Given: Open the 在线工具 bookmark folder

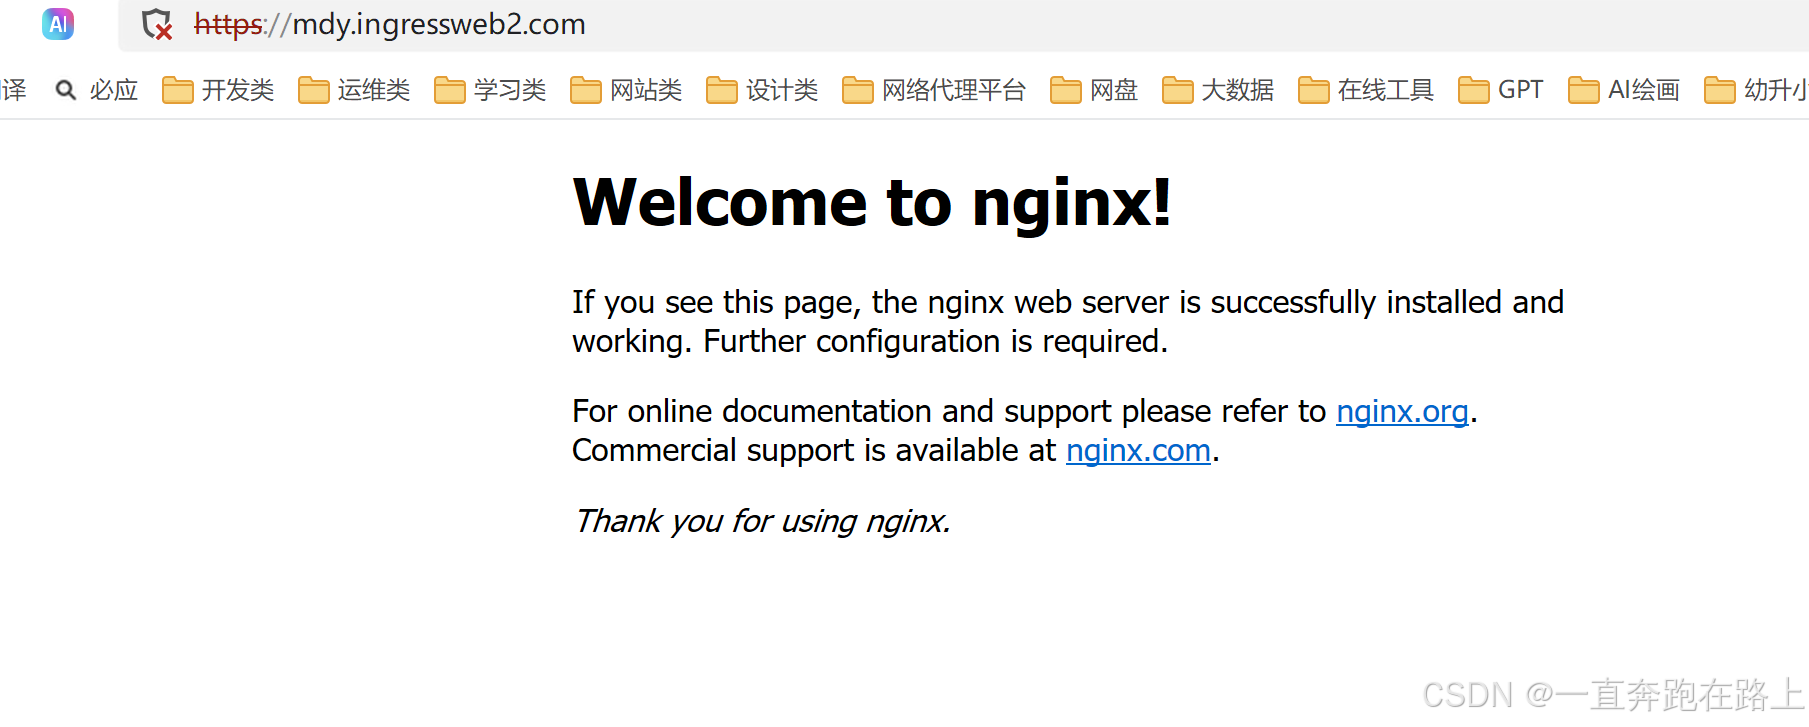Looking at the screenshot, I should tap(1366, 90).
